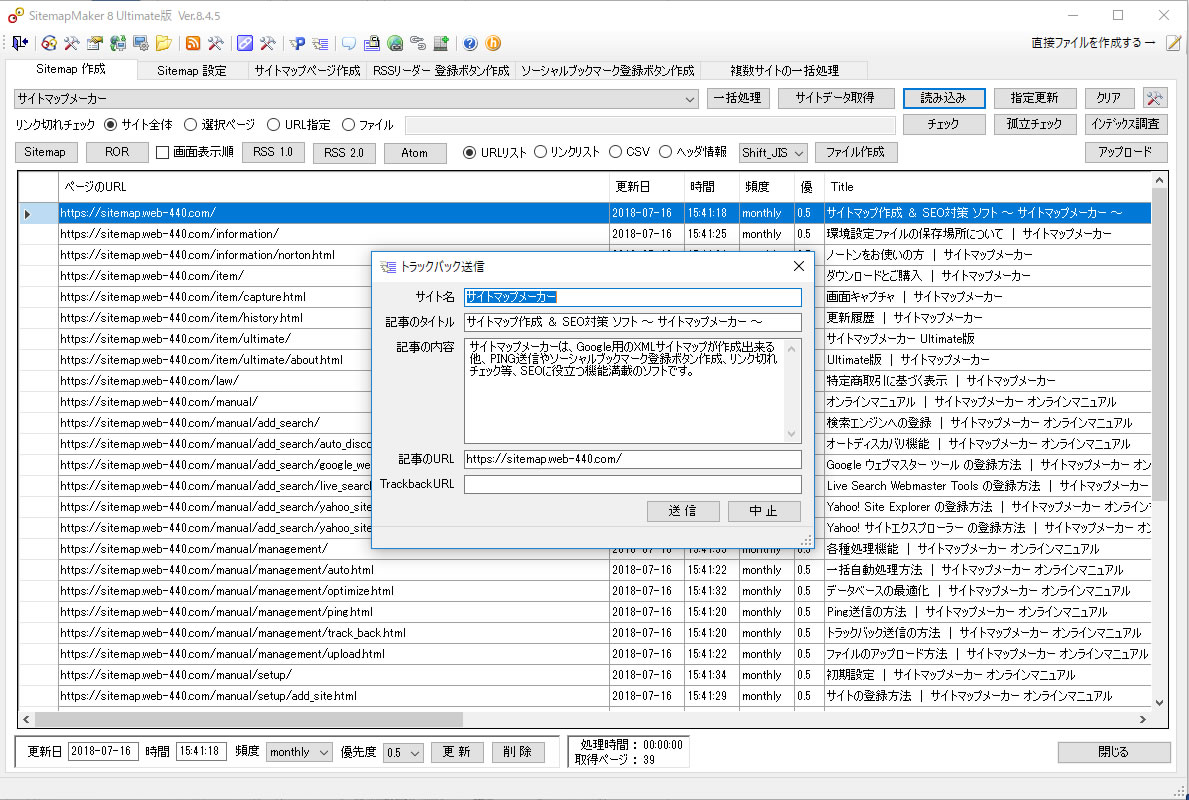The width and height of the screenshot is (1189, 800).
Task: Select ファイル radio button
Action: pyautogui.click(x=348, y=124)
